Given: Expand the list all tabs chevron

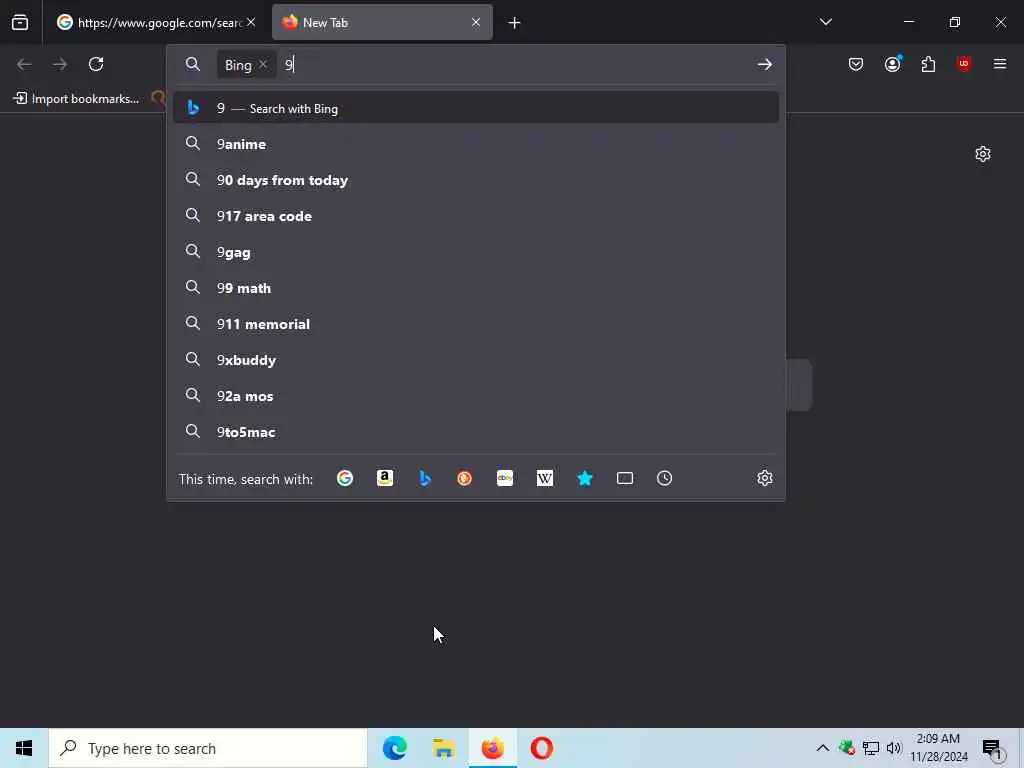Looking at the screenshot, I should coord(825,22).
